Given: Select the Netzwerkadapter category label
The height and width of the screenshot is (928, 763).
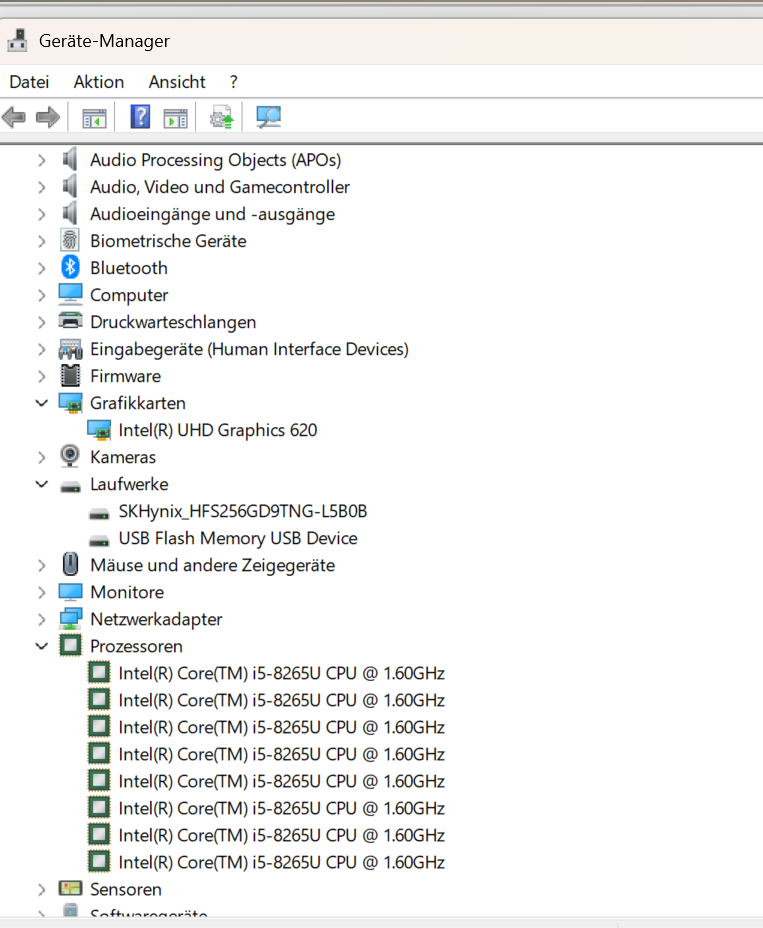Looking at the screenshot, I should click(x=156, y=620).
